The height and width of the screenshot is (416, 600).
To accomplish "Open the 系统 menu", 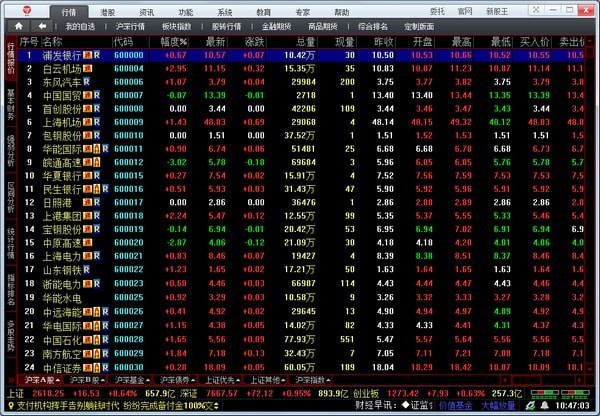I will (x=225, y=12).
